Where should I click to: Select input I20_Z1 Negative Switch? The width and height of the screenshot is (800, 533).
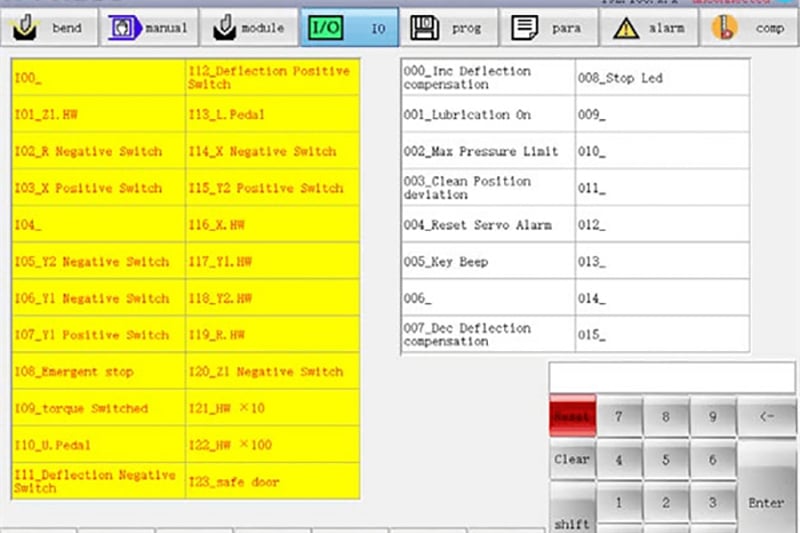tap(273, 371)
